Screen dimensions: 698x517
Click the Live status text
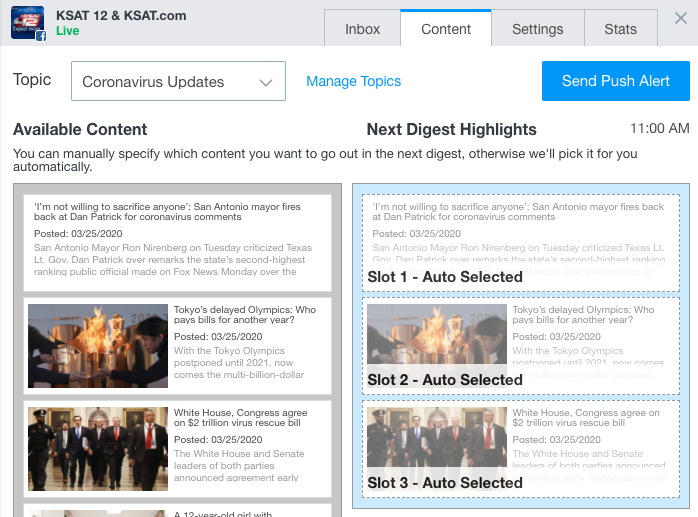click(x=68, y=31)
